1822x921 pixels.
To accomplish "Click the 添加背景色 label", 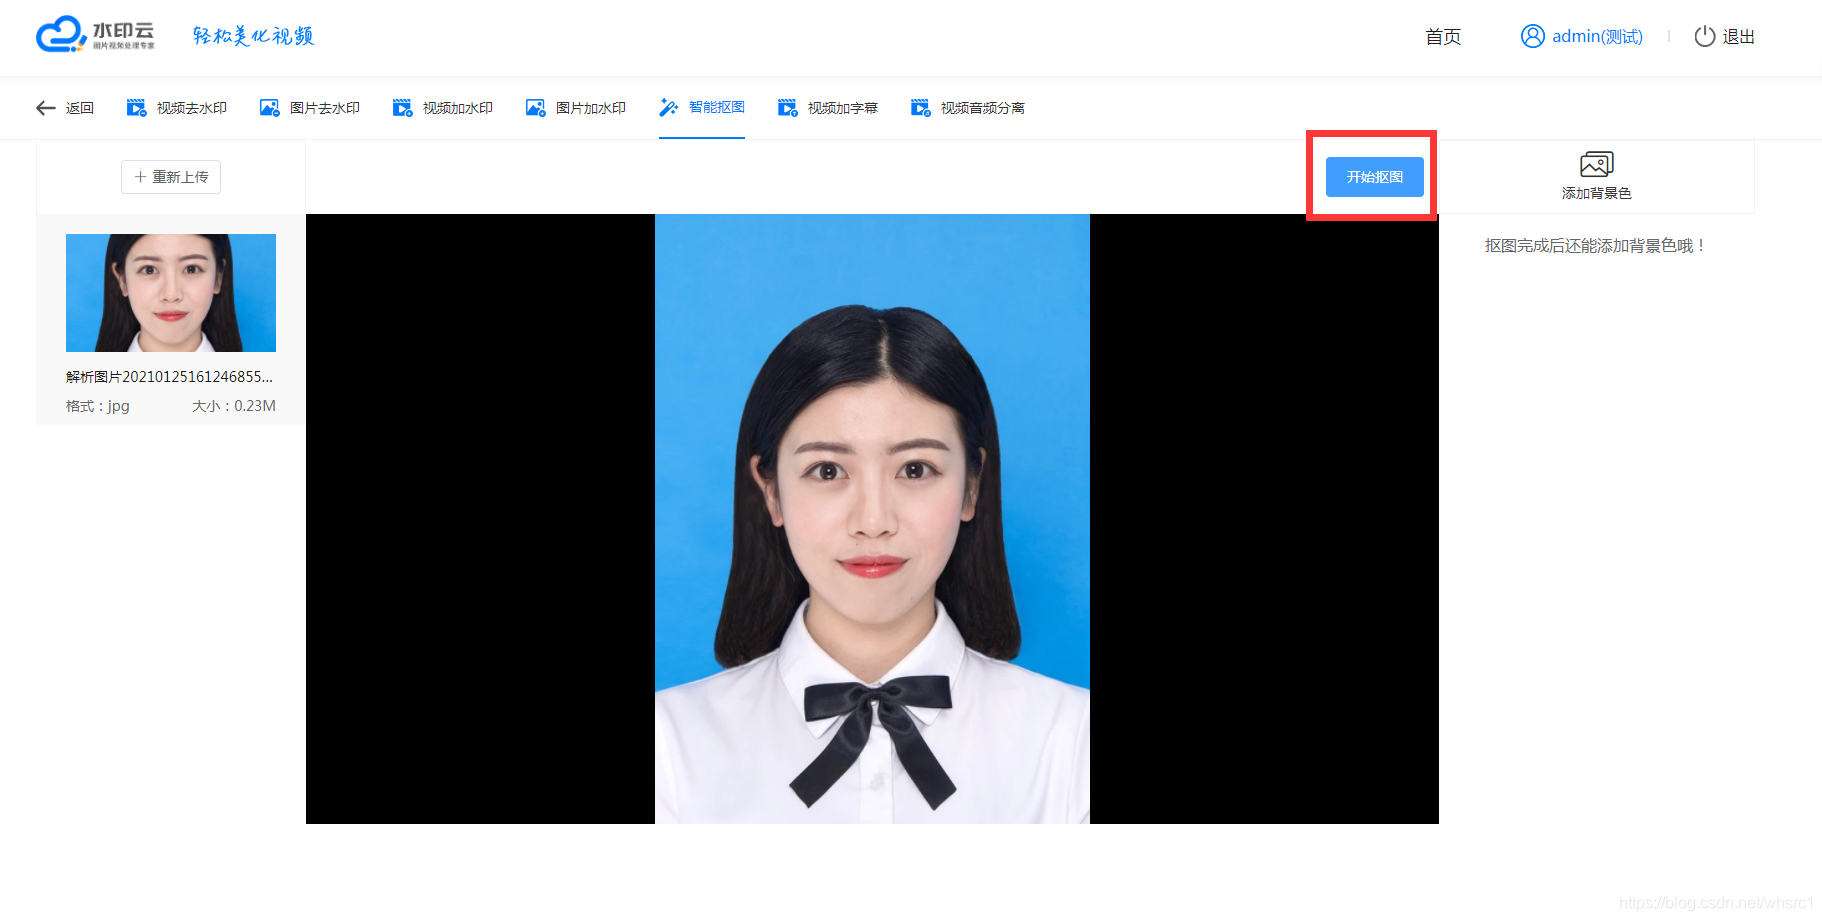I will [x=1596, y=193].
